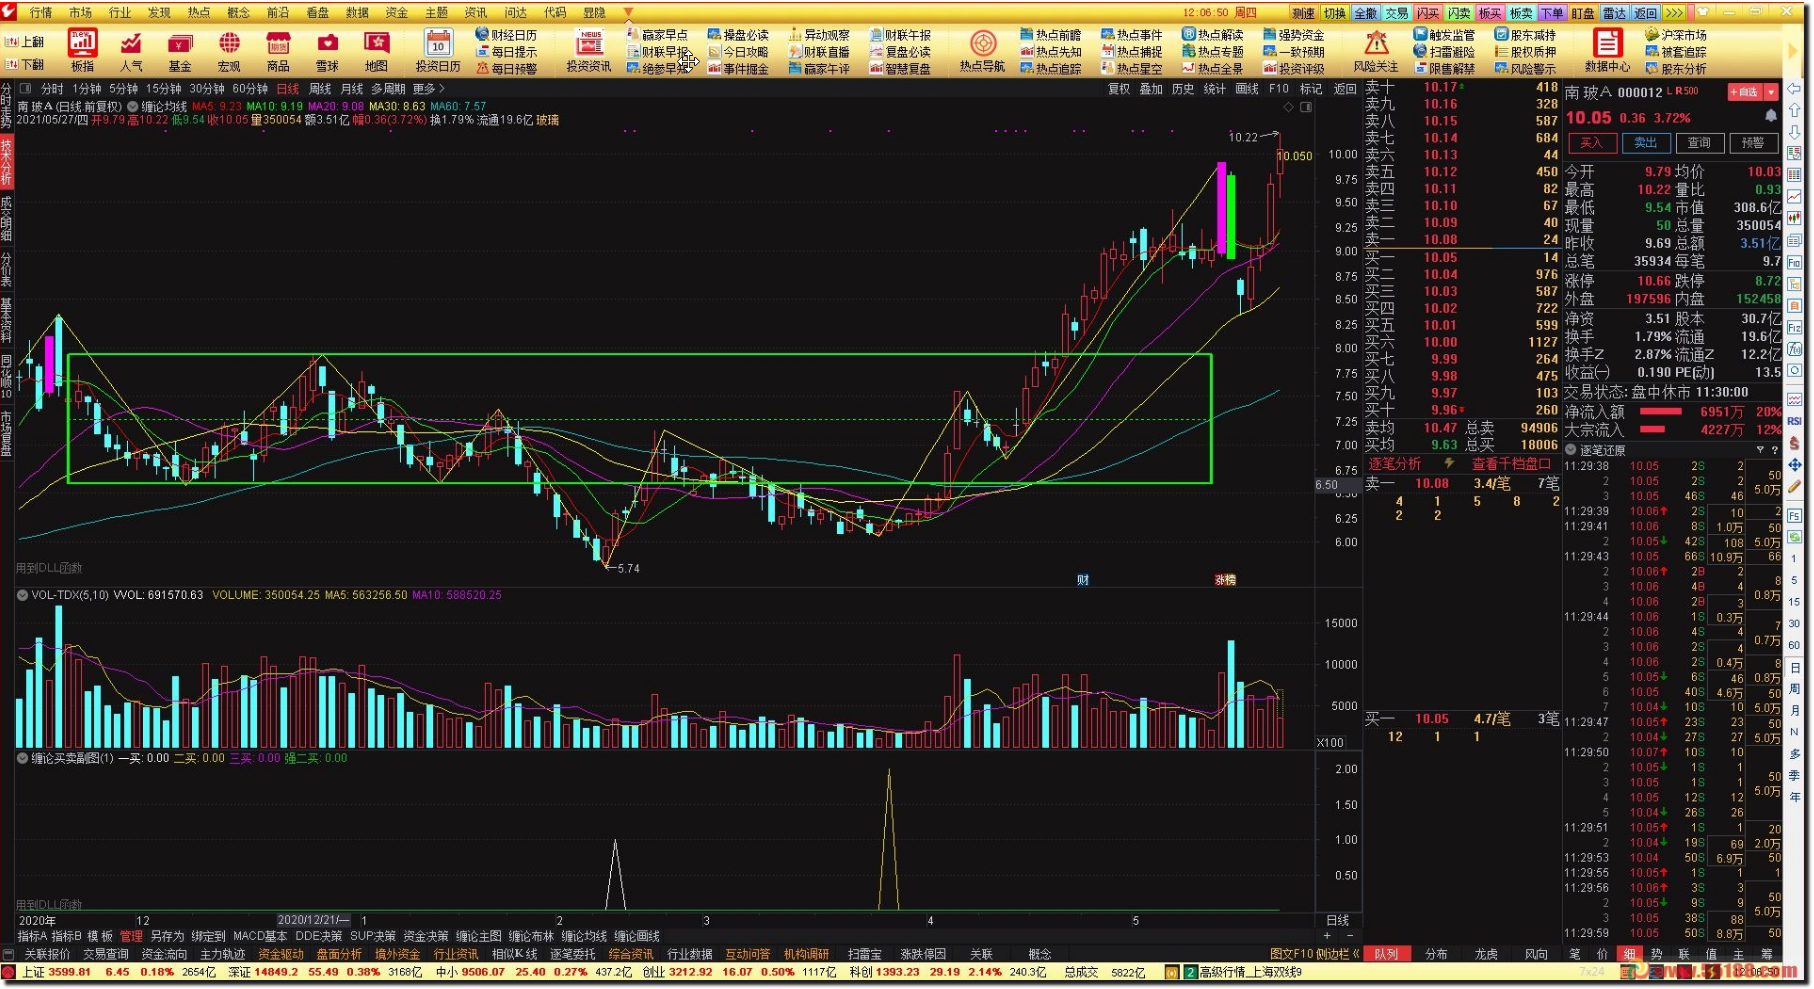The height and width of the screenshot is (989, 1814).
Task: Open 逐笔还原 filter dropdown arrow
Action: click(x=1762, y=450)
